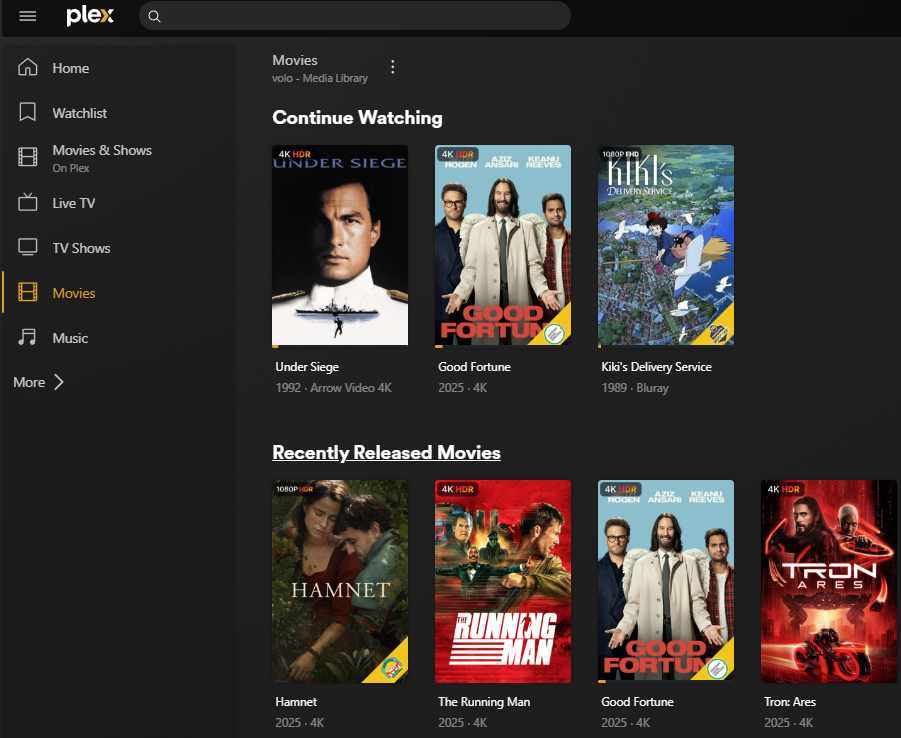Click the Tron: Ares title link
This screenshot has height=738, width=901.
point(790,702)
